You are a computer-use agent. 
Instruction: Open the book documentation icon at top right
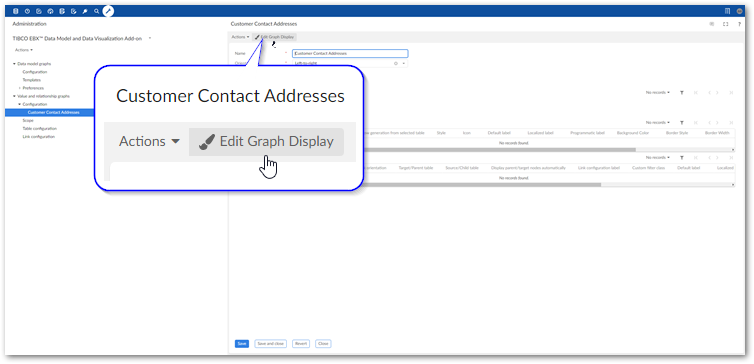[x=728, y=11]
